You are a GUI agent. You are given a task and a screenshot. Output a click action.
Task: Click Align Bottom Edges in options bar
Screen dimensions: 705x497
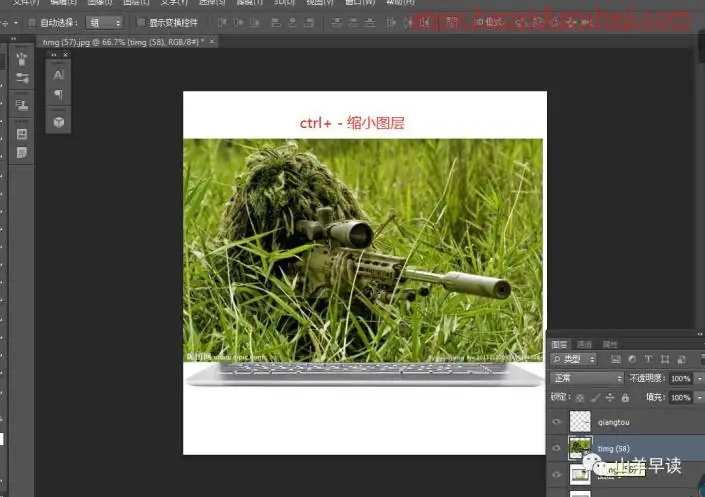[254, 22]
